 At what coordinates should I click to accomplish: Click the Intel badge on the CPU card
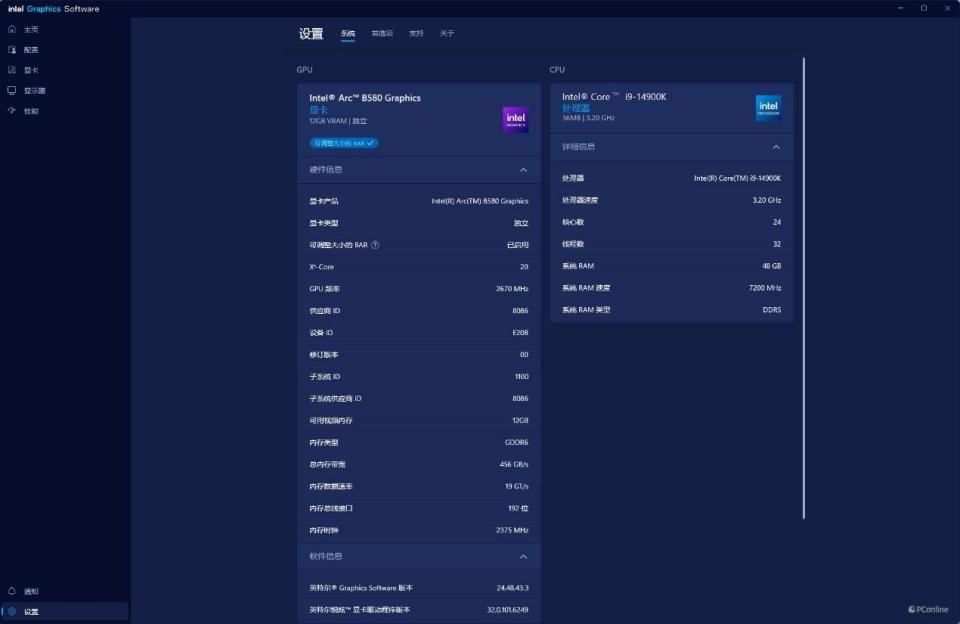click(x=767, y=107)
